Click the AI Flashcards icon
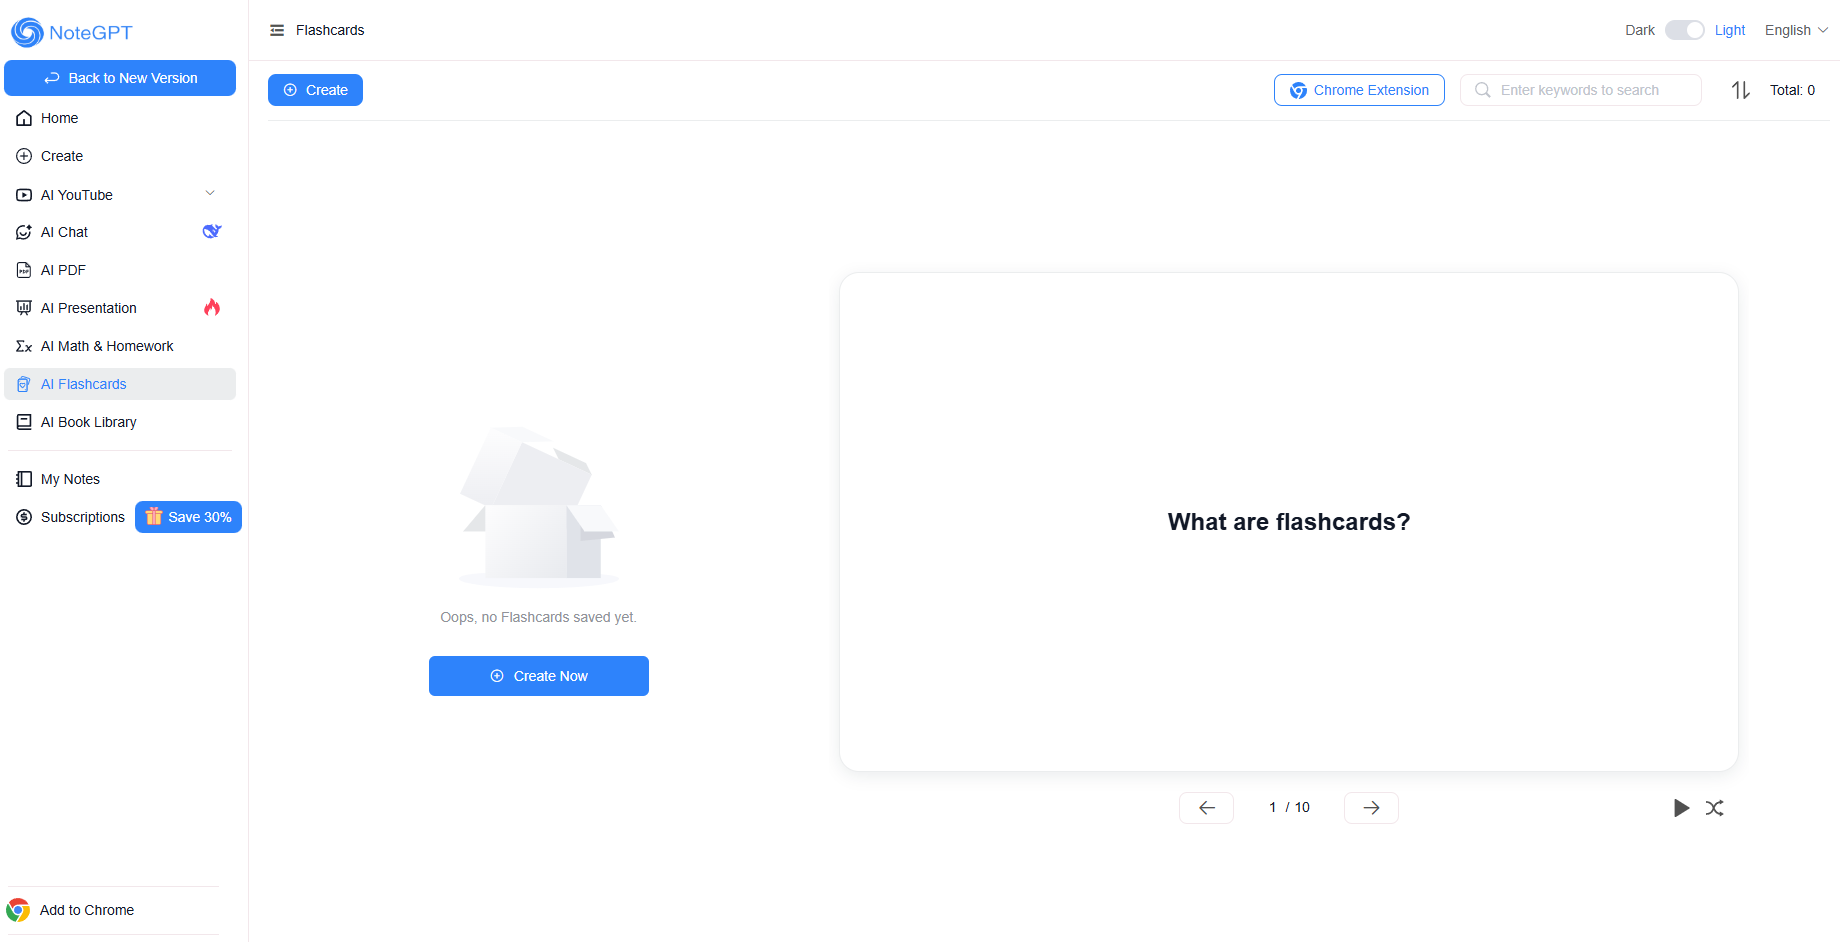 [x=24, y=384]
